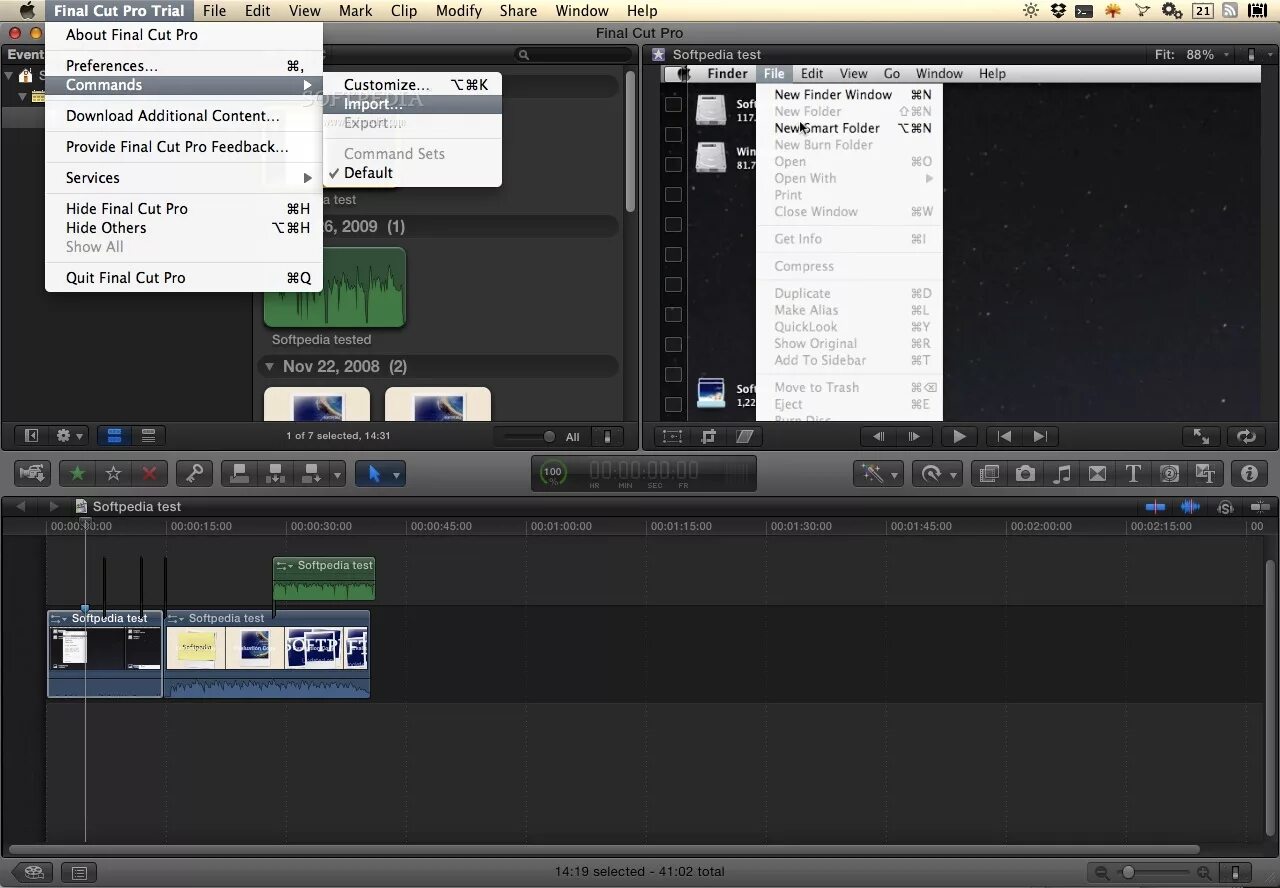This screenshot has height=888, width=1280.
Task: Open the Transitions browser icon
Action: tap(1097, 473)
